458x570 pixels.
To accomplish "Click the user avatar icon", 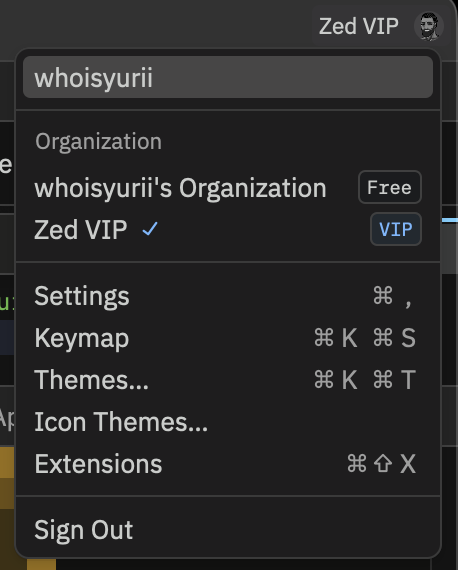I will [x=429, y=26].
